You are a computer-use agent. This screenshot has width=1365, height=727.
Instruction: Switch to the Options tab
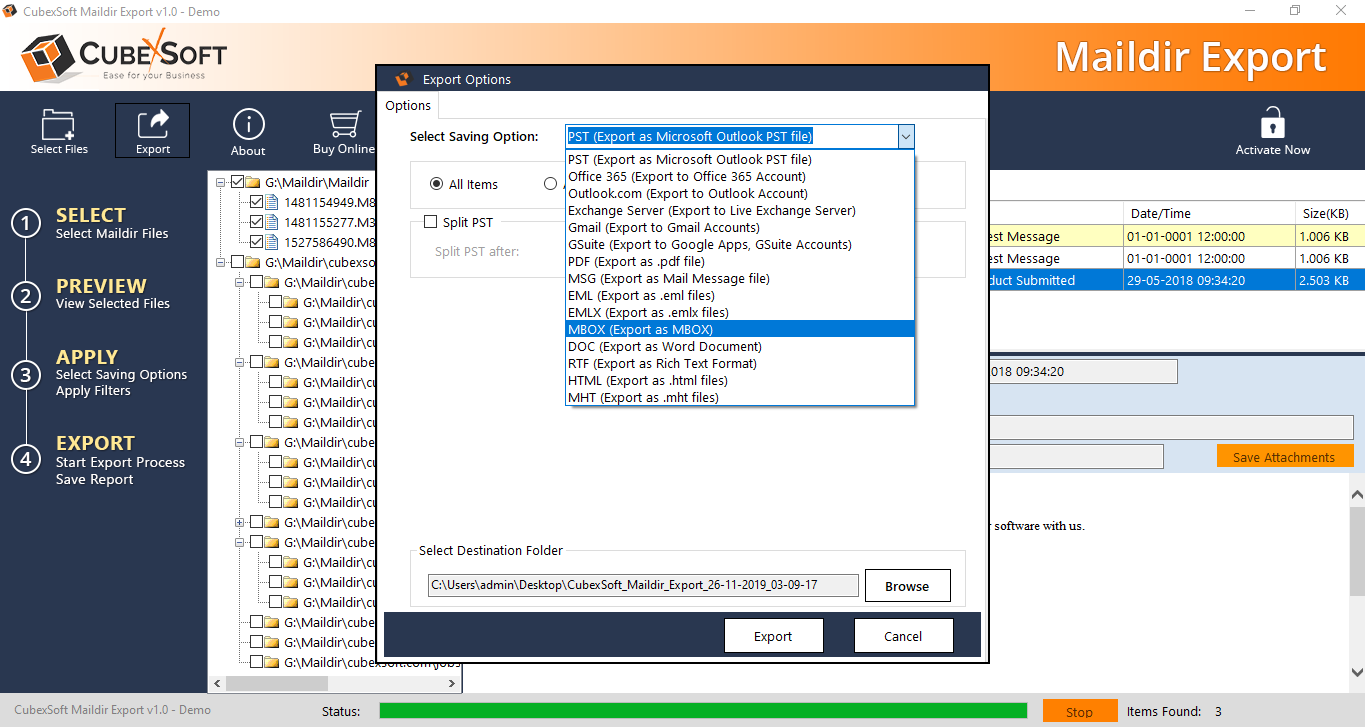click(408, 106)
